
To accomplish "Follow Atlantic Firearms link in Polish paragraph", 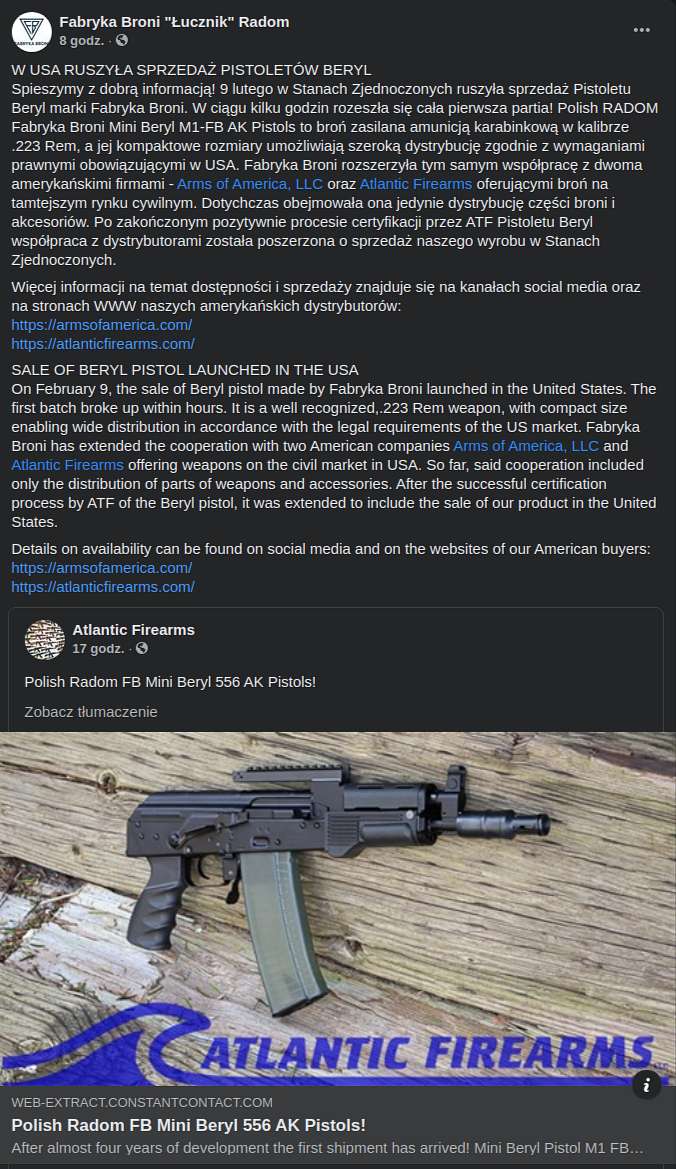I will 416,183.
